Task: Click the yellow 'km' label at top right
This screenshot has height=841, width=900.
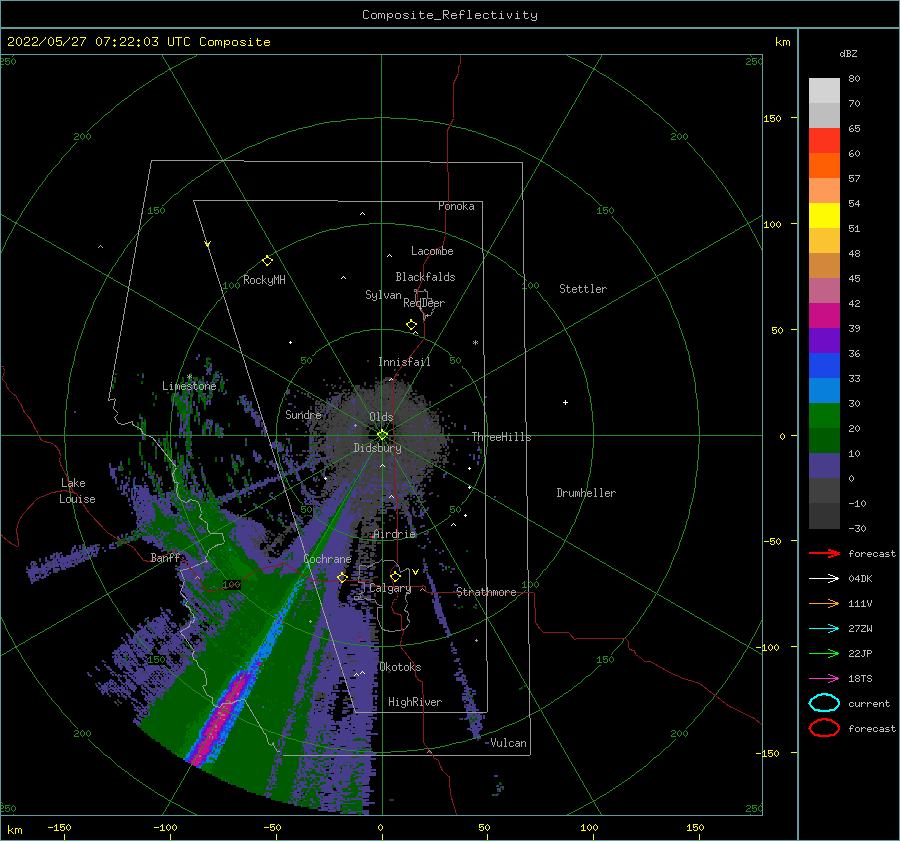Action: click(x=782, y=42)
